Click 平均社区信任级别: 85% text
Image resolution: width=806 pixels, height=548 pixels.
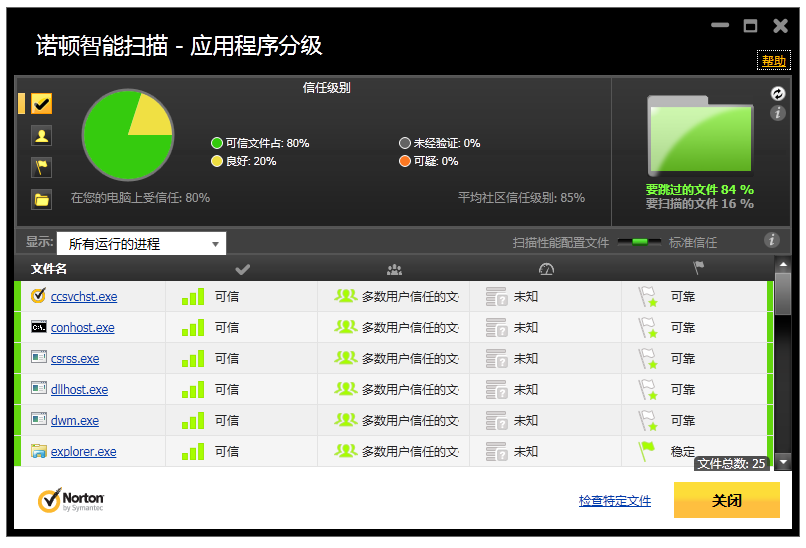pyautogui.click(x=521, y=198)
